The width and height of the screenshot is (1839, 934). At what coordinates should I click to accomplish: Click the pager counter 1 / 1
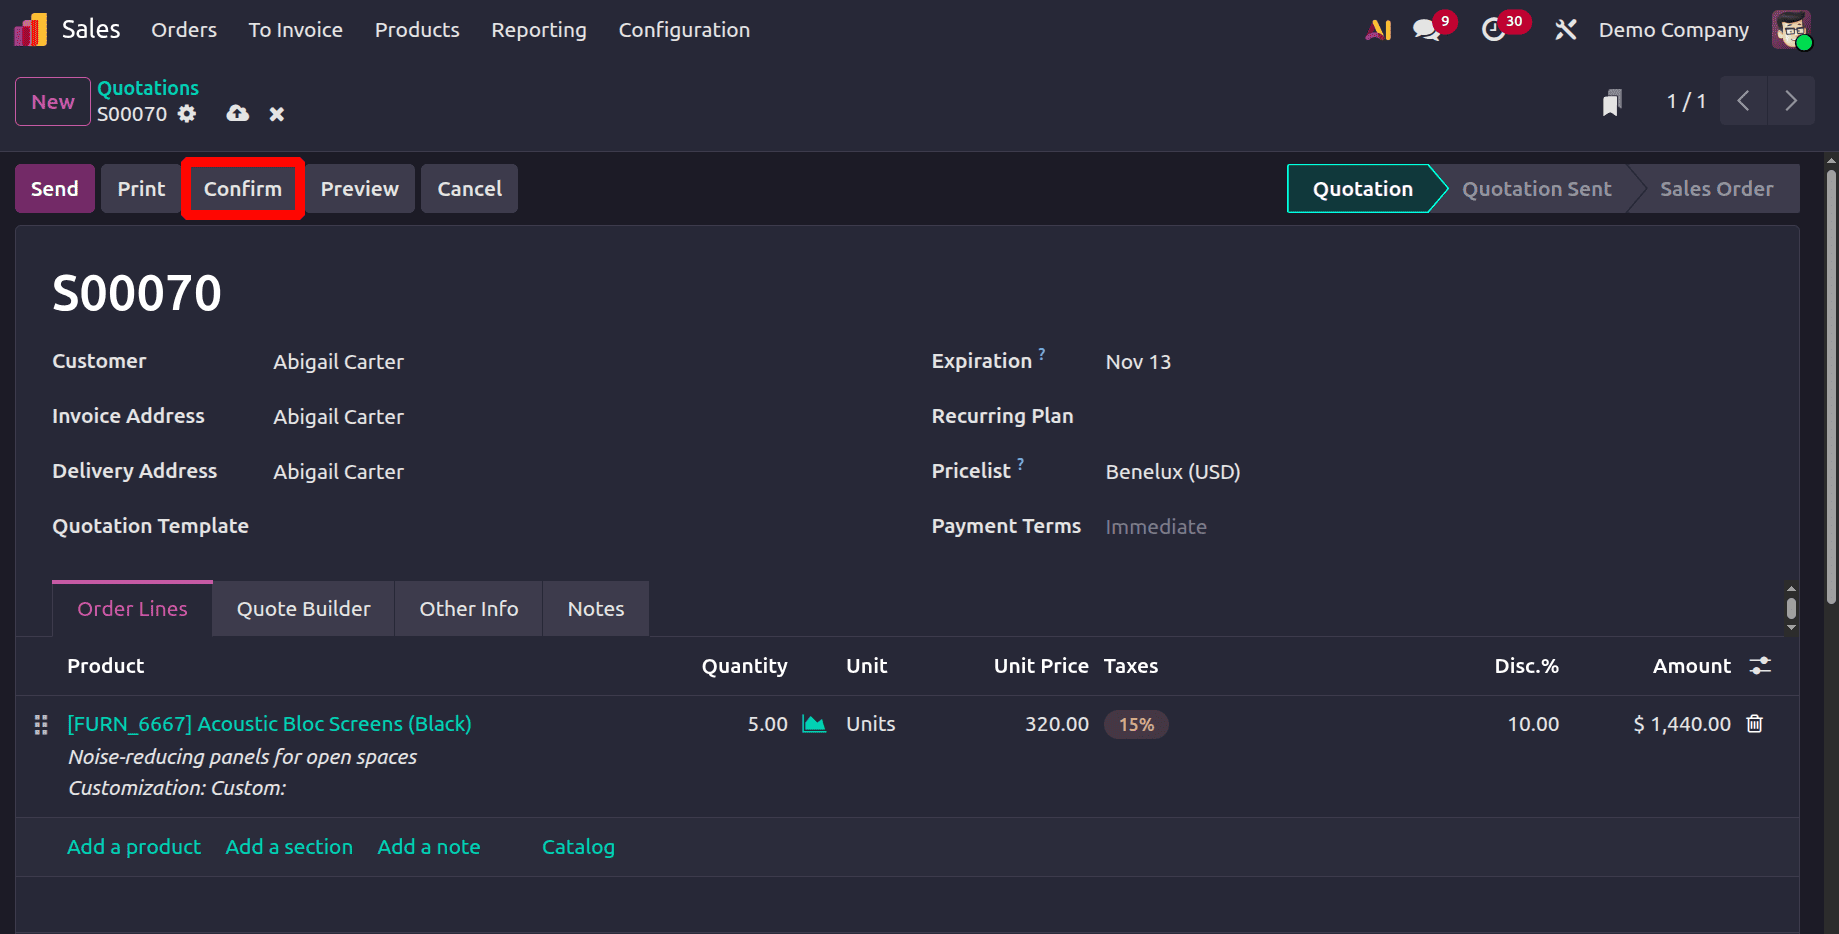1686,101
